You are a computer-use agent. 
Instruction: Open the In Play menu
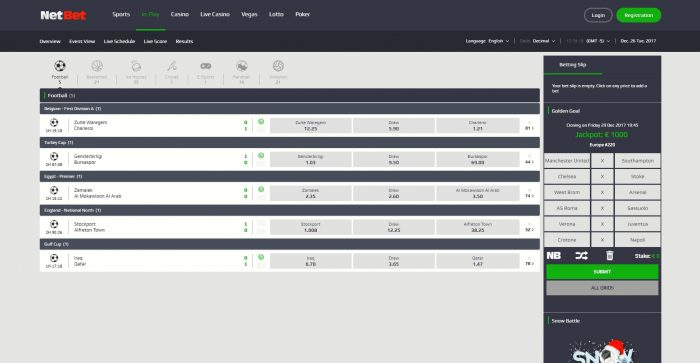(x=150, y=14)
